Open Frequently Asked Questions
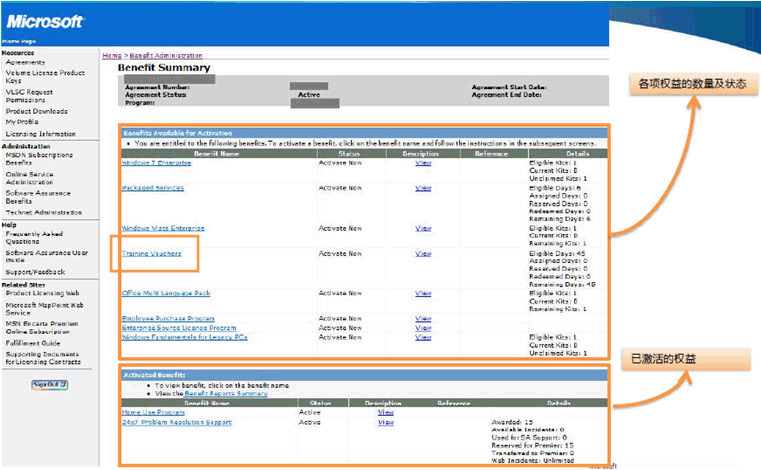761x470 pixels. pyautogui.click(x=34, y=237)
